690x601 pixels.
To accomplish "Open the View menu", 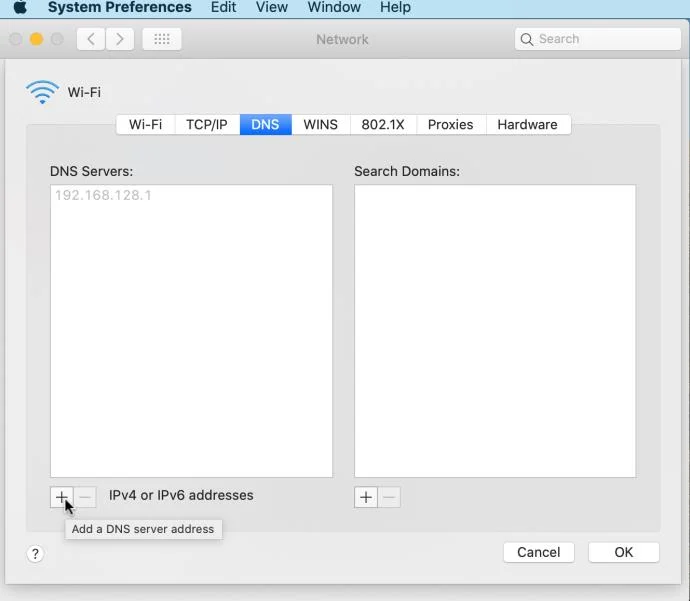I will click(272, 7).
